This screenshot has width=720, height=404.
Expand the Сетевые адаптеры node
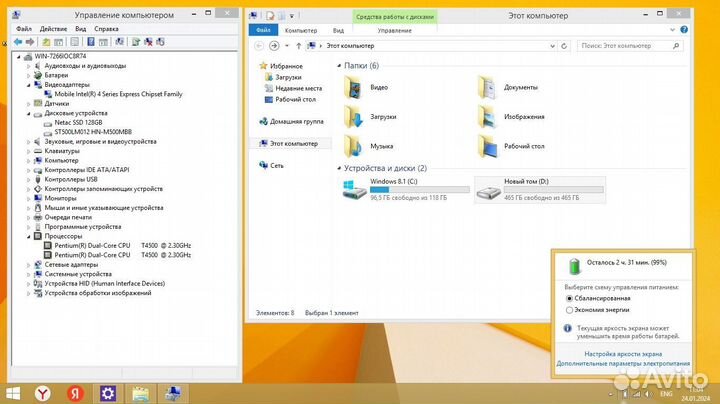[28, 265]
